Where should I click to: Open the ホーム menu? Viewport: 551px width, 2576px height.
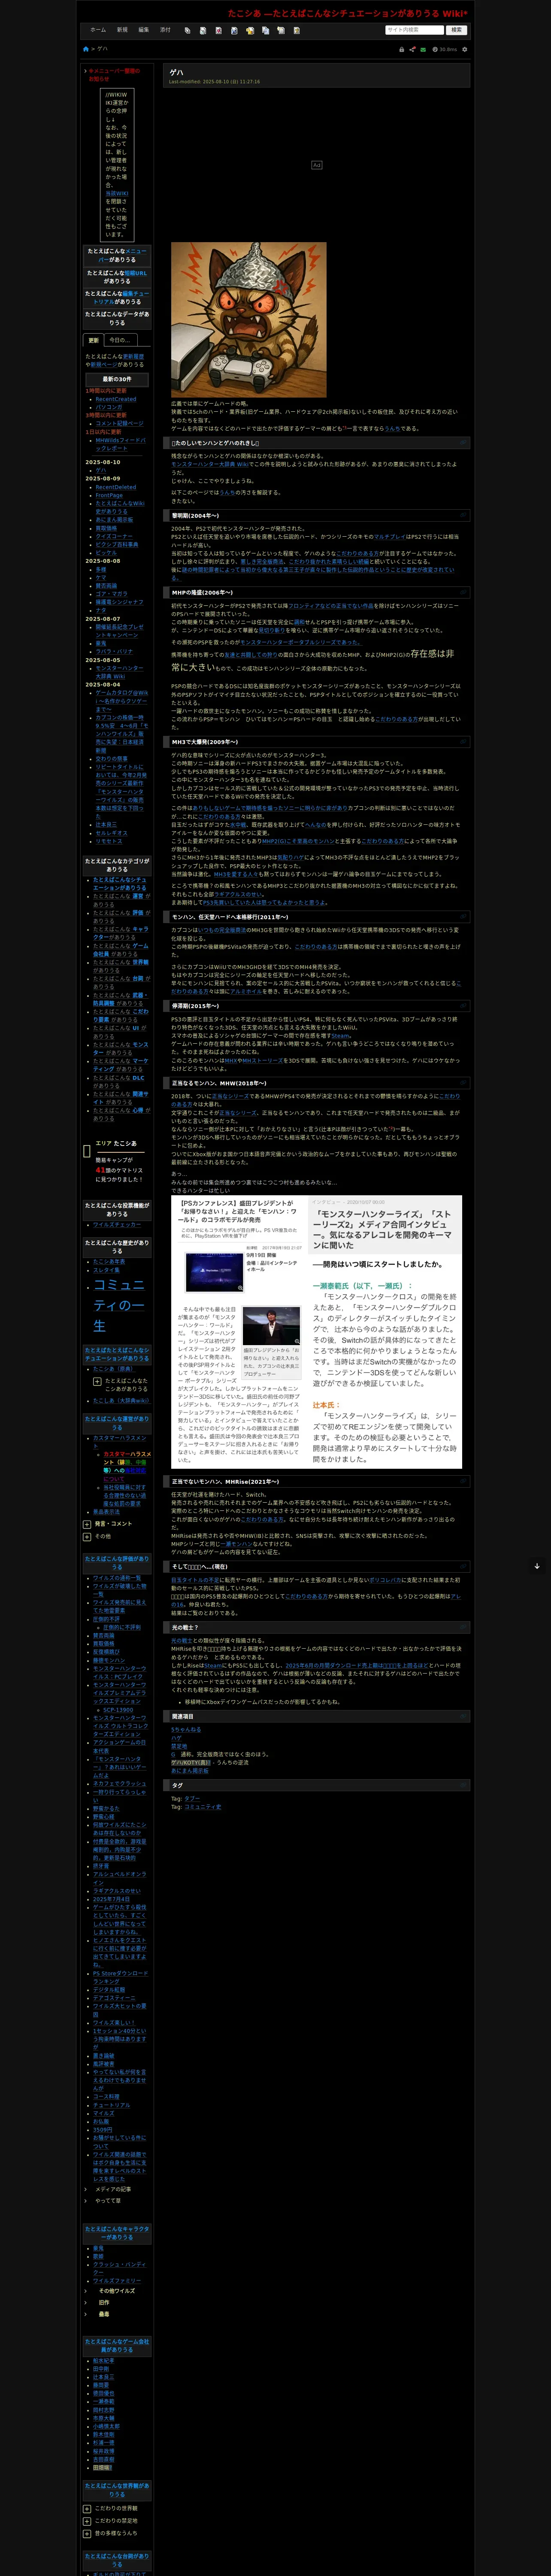[x=98, y=30]
